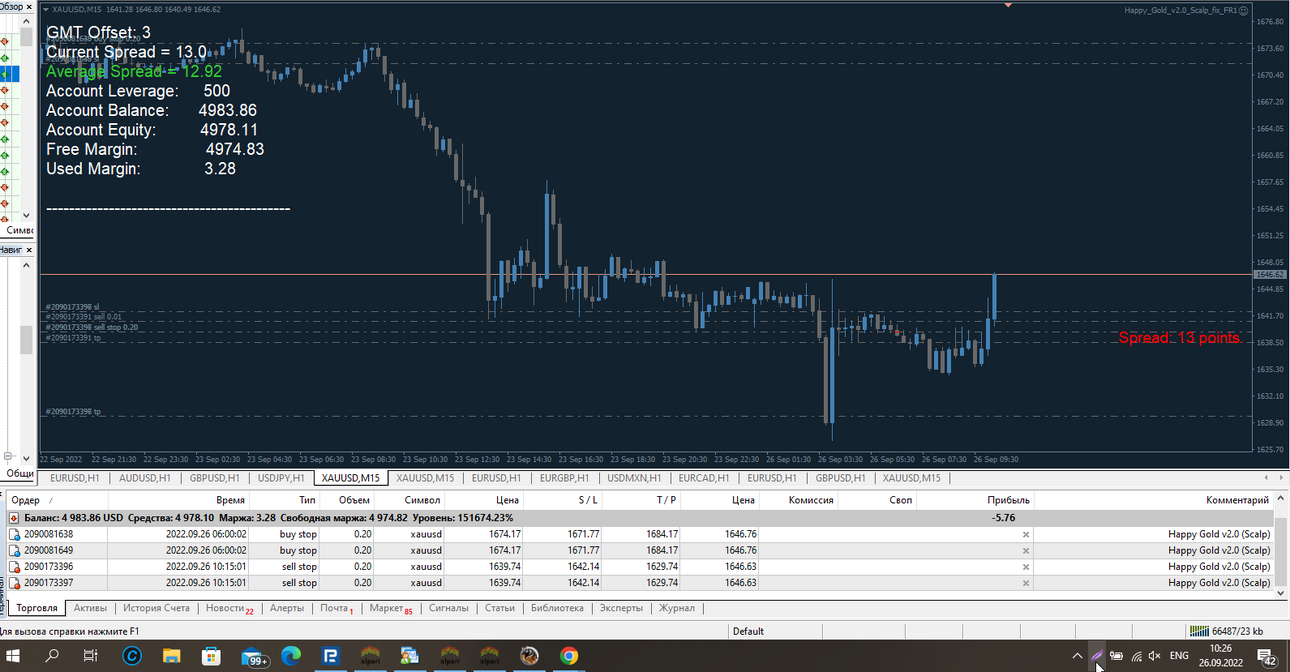The width and height of the screenshot is (1290, 672).
Task: Open the Почта terminal tab
Action: [337, 608]
